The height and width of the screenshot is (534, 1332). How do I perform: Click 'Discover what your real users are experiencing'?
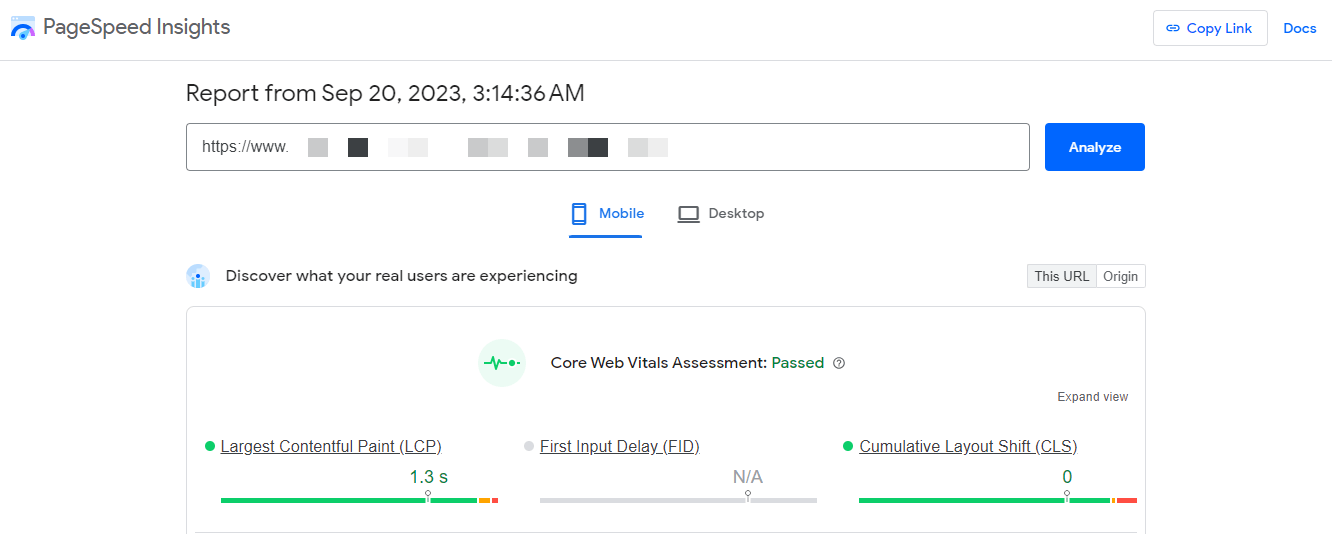(401, 276)
